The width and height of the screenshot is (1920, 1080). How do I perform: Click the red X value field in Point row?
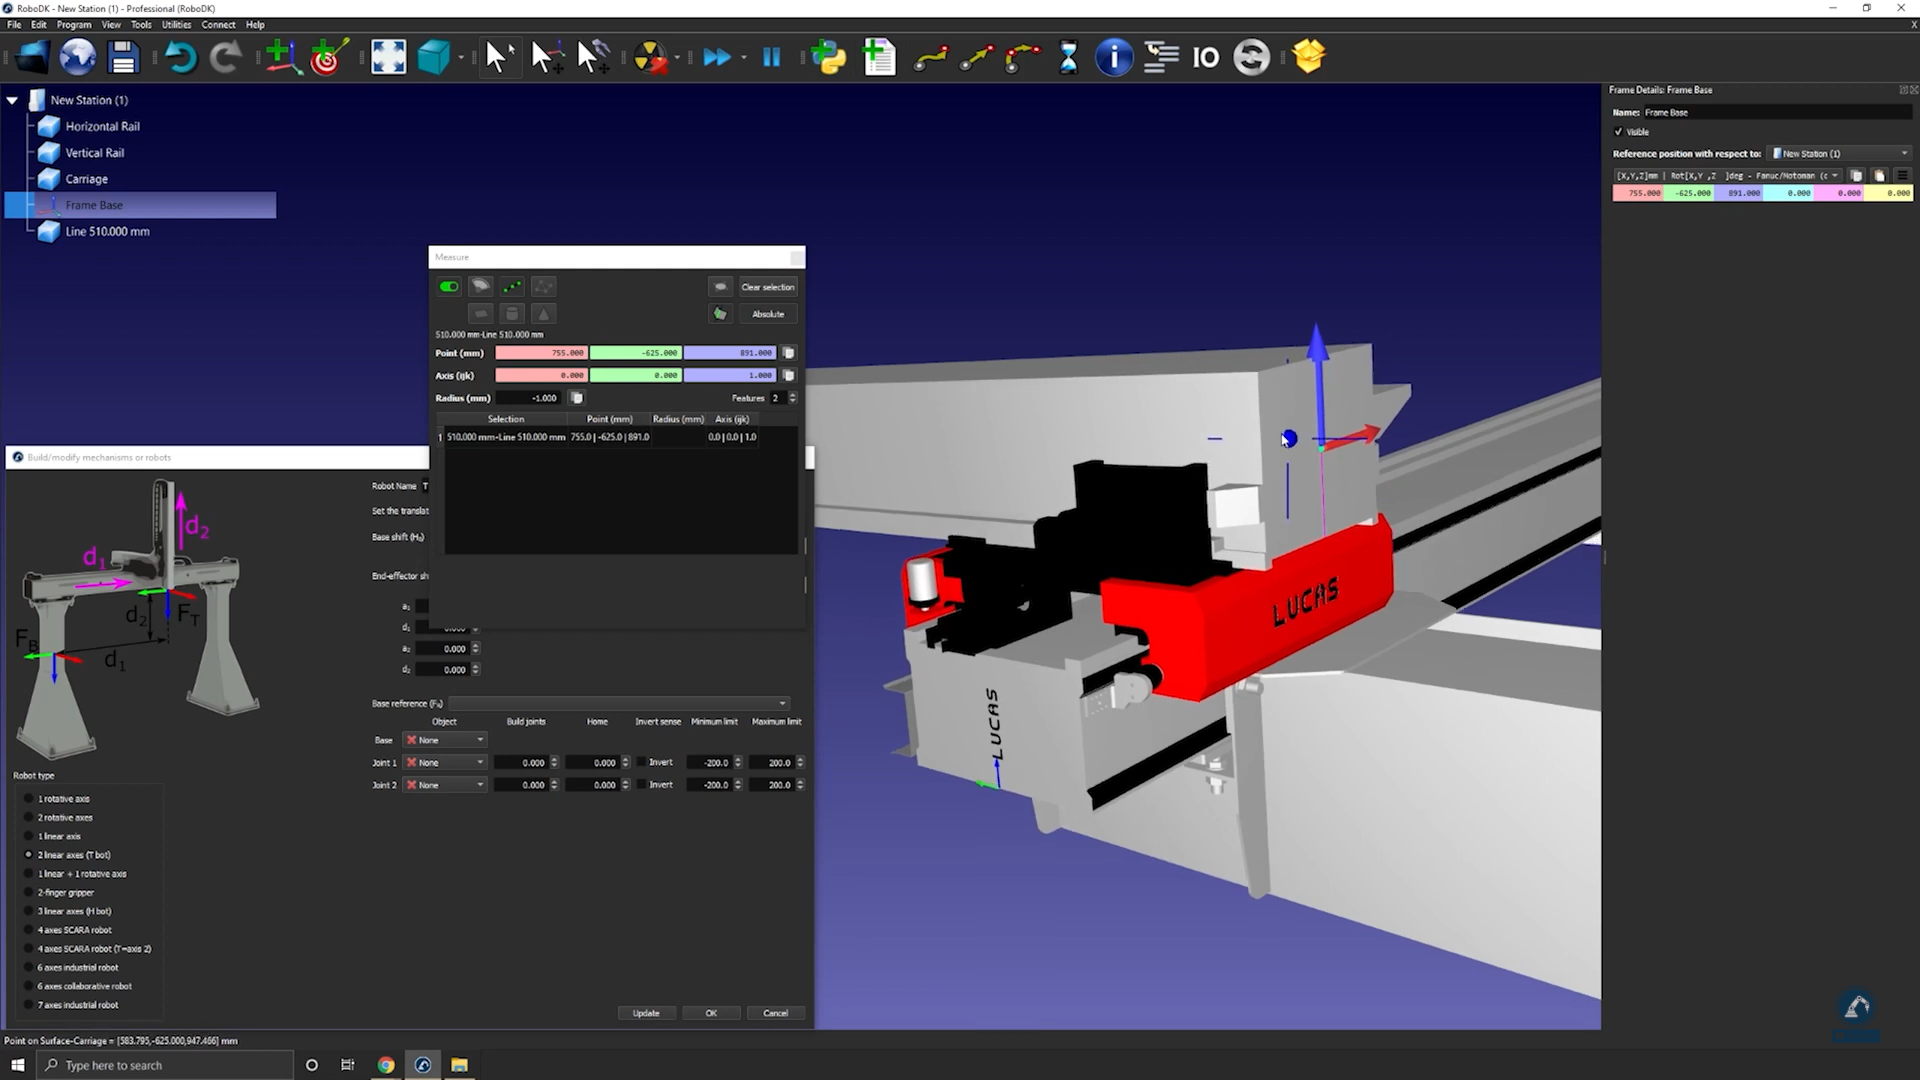(541, 353)
